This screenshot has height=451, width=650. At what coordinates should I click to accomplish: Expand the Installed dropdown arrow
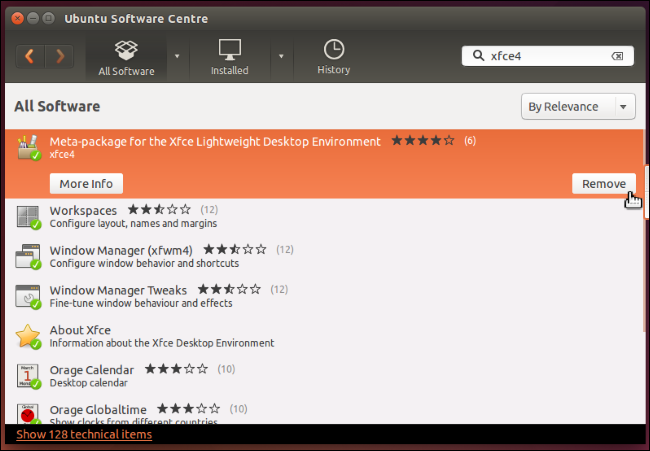click(282, 56)
